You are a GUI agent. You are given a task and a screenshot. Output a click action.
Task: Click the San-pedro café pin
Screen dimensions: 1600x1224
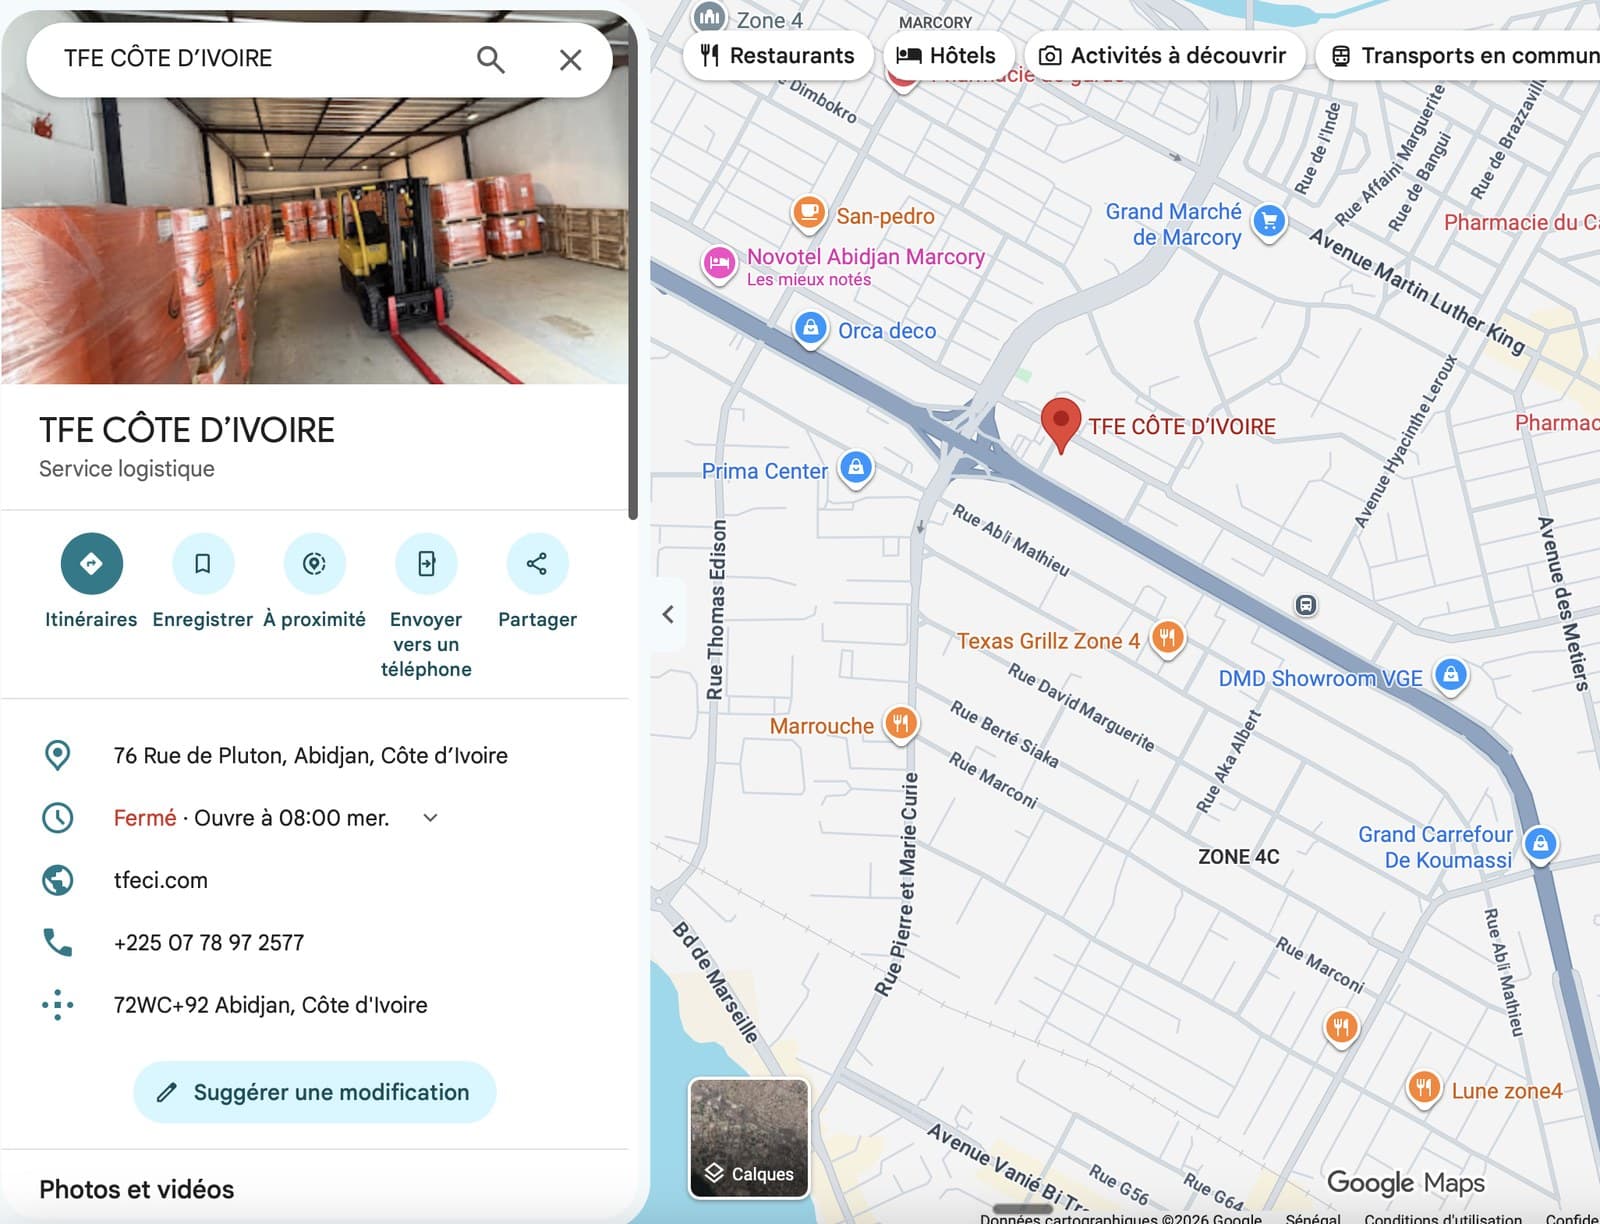tap(808, 213)
